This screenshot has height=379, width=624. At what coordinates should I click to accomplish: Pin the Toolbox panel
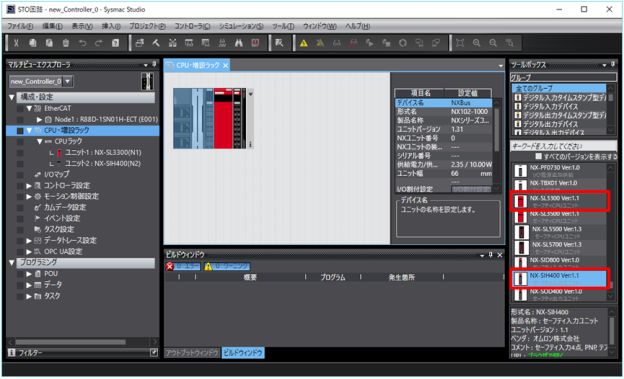612,64
